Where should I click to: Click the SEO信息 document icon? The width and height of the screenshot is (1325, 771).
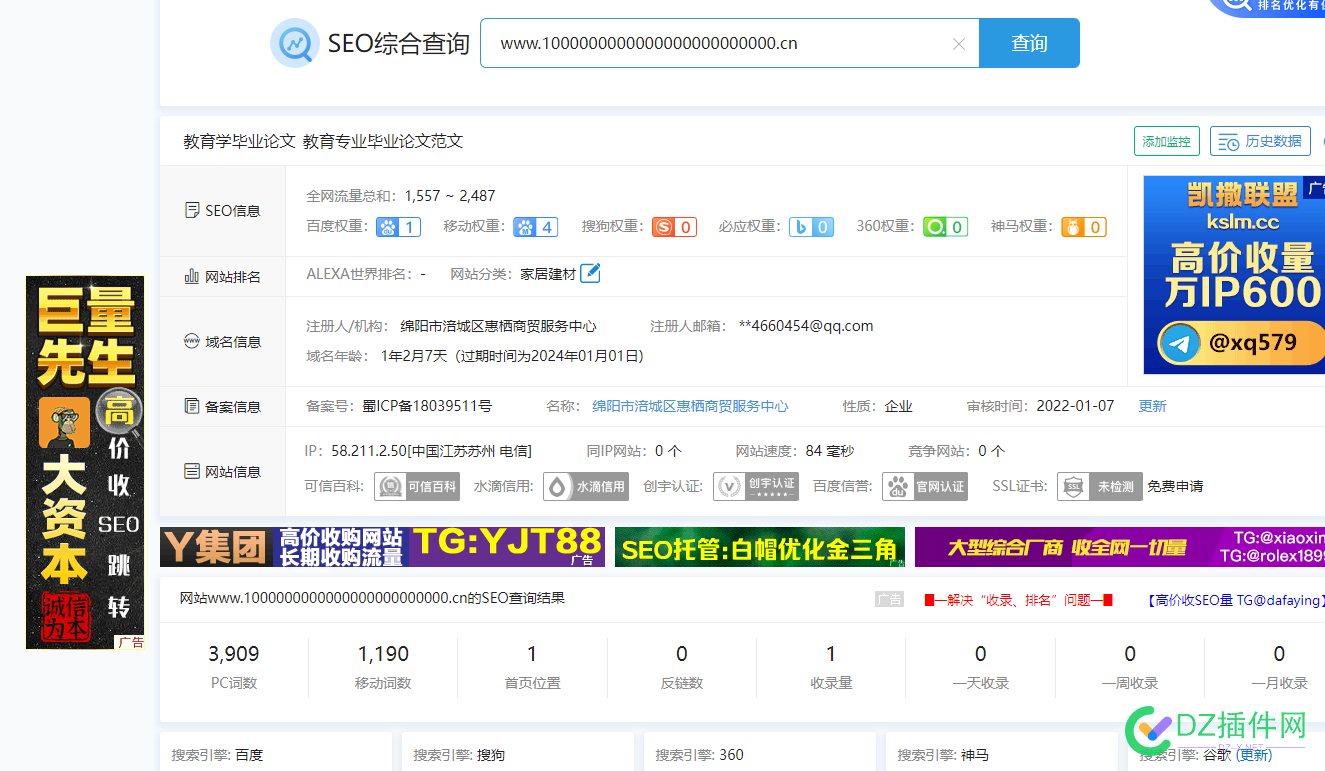[192, 211]
